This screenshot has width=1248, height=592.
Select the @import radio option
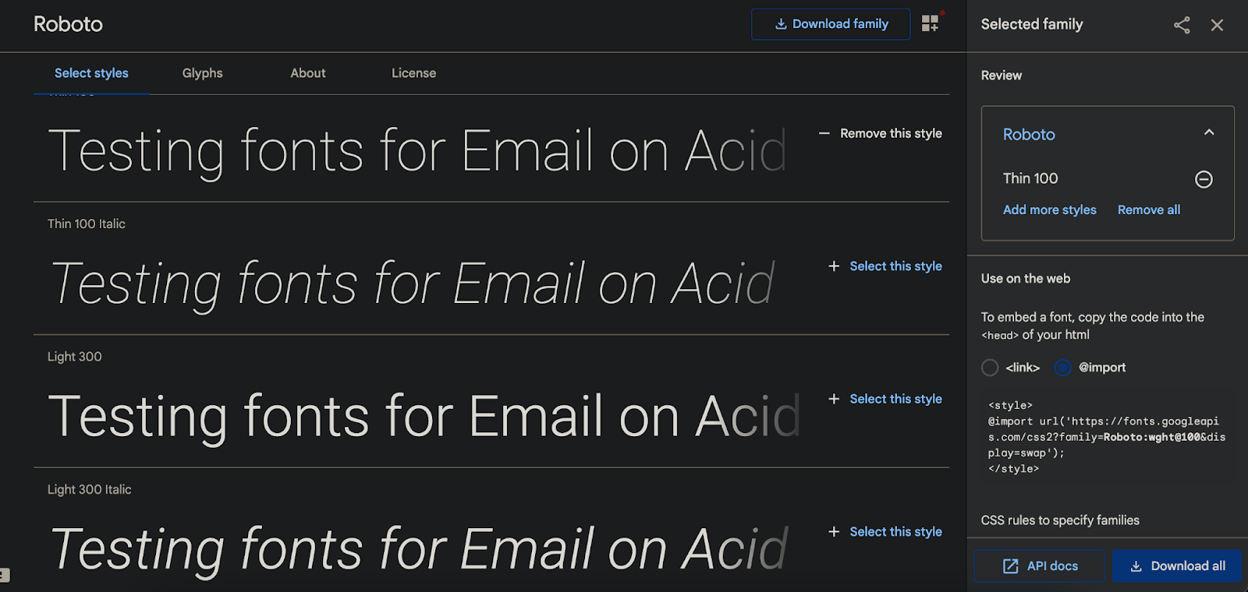click(1063, 368)
